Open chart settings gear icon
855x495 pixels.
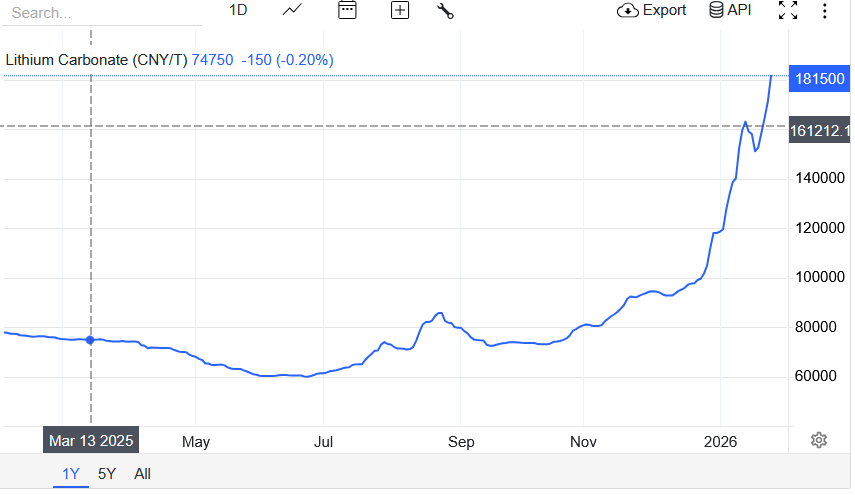coord(819,440)
